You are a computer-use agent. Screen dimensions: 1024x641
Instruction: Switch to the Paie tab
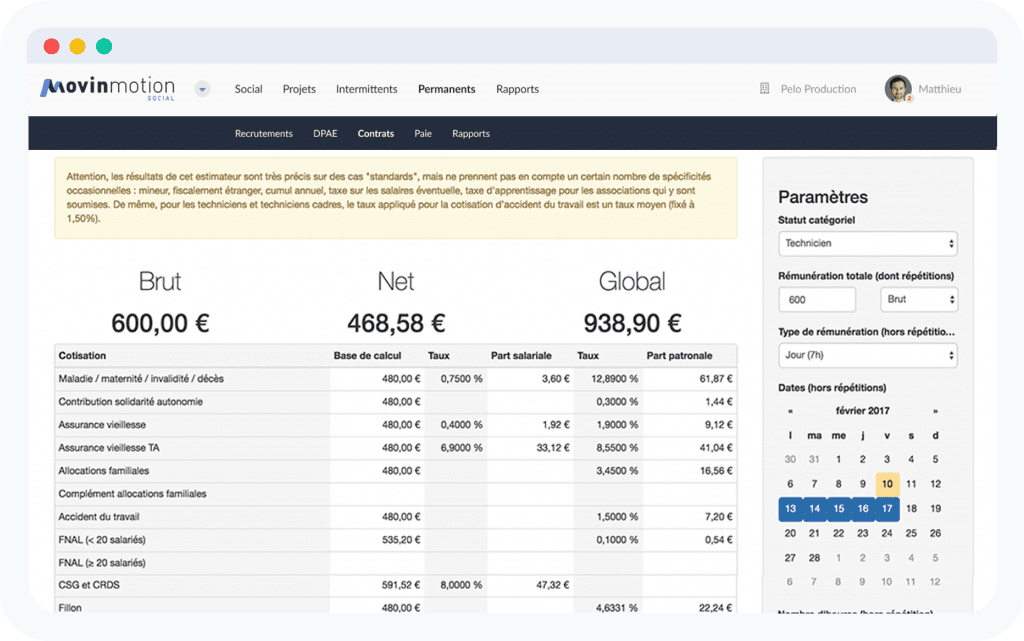(x=423, y=133)
